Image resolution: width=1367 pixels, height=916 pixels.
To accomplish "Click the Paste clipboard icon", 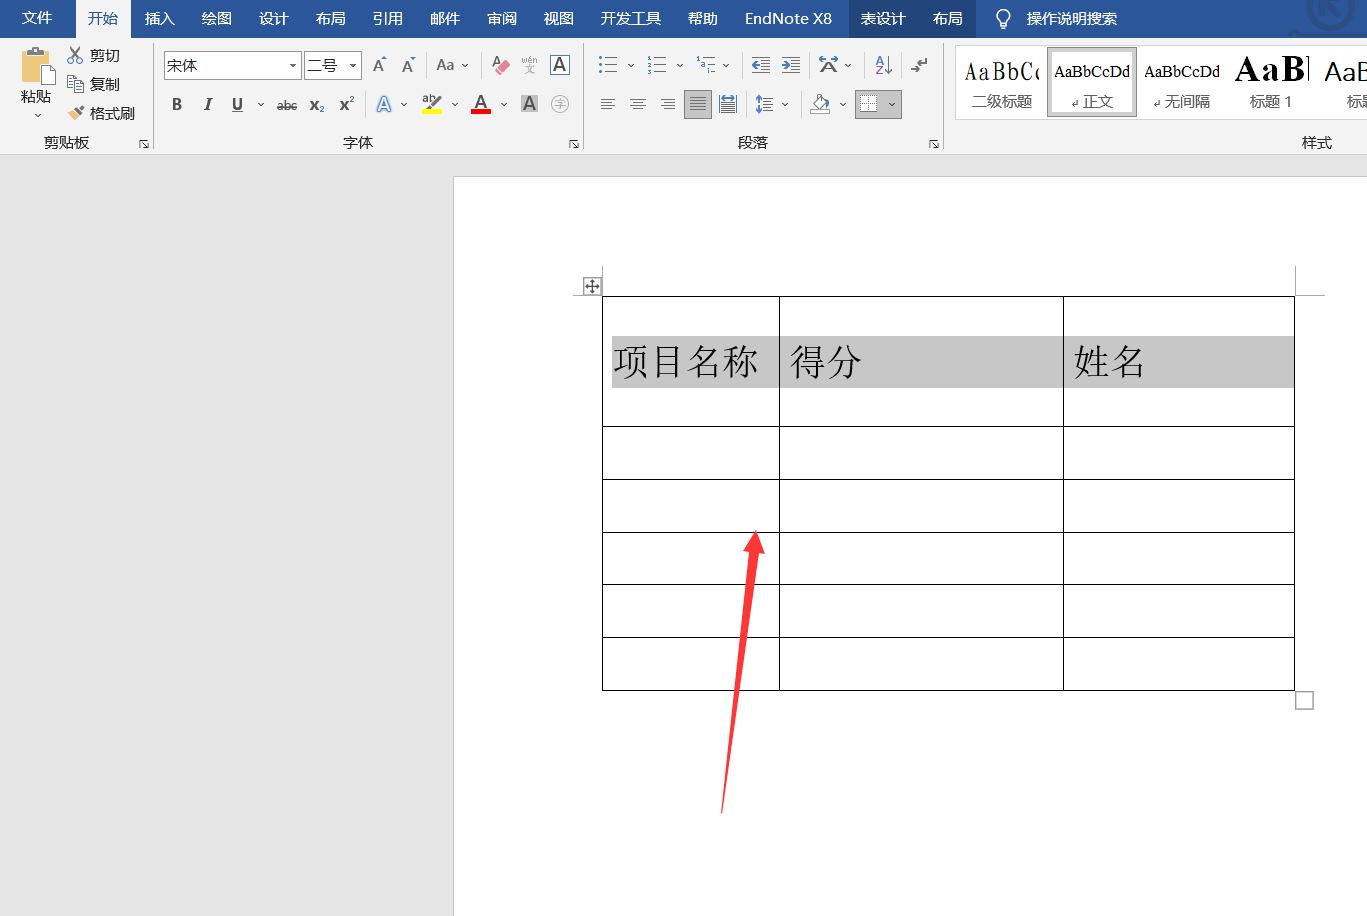I will pos(37,66).
